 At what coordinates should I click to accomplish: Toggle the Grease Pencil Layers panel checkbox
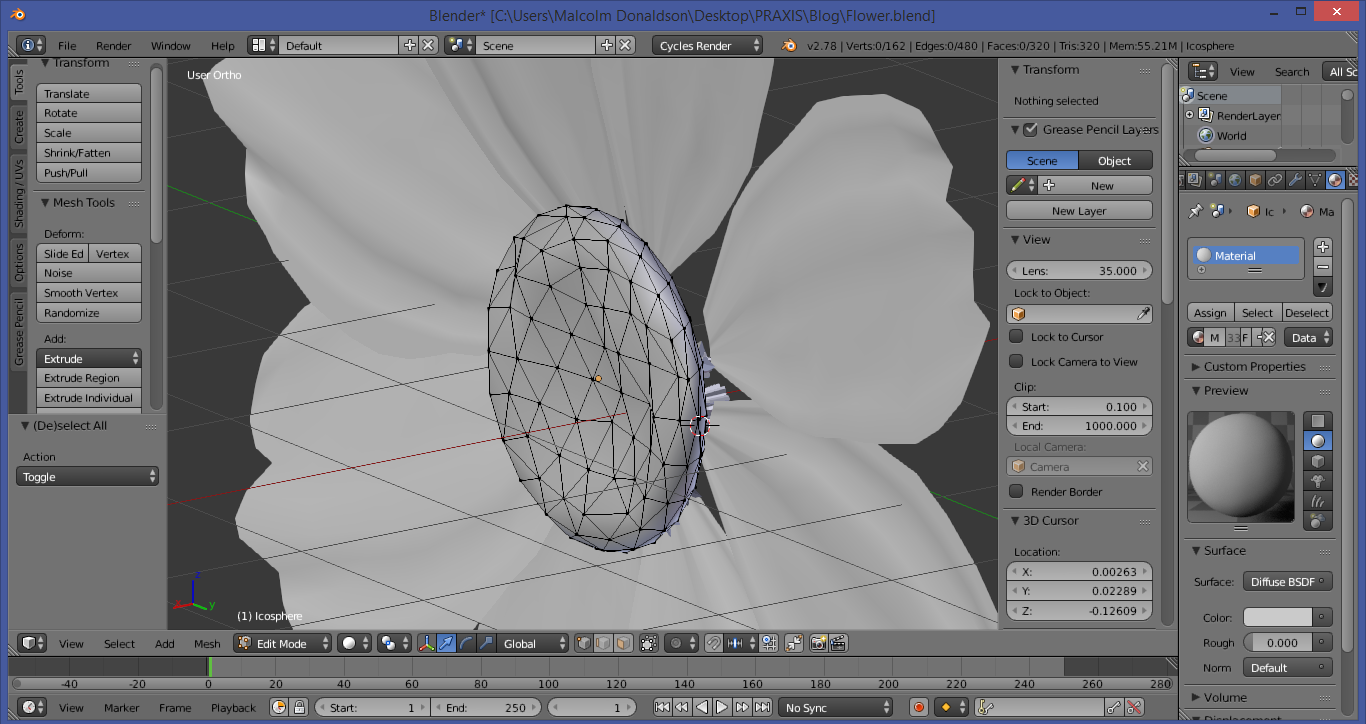point(1030,129)
